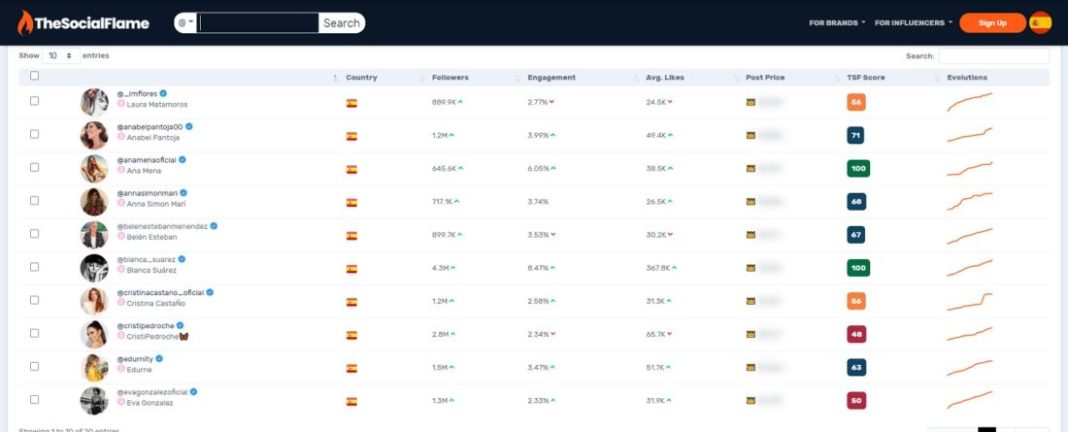Click TSF score badge 50 for Eva Gonzalez

[x=856, y=401]
